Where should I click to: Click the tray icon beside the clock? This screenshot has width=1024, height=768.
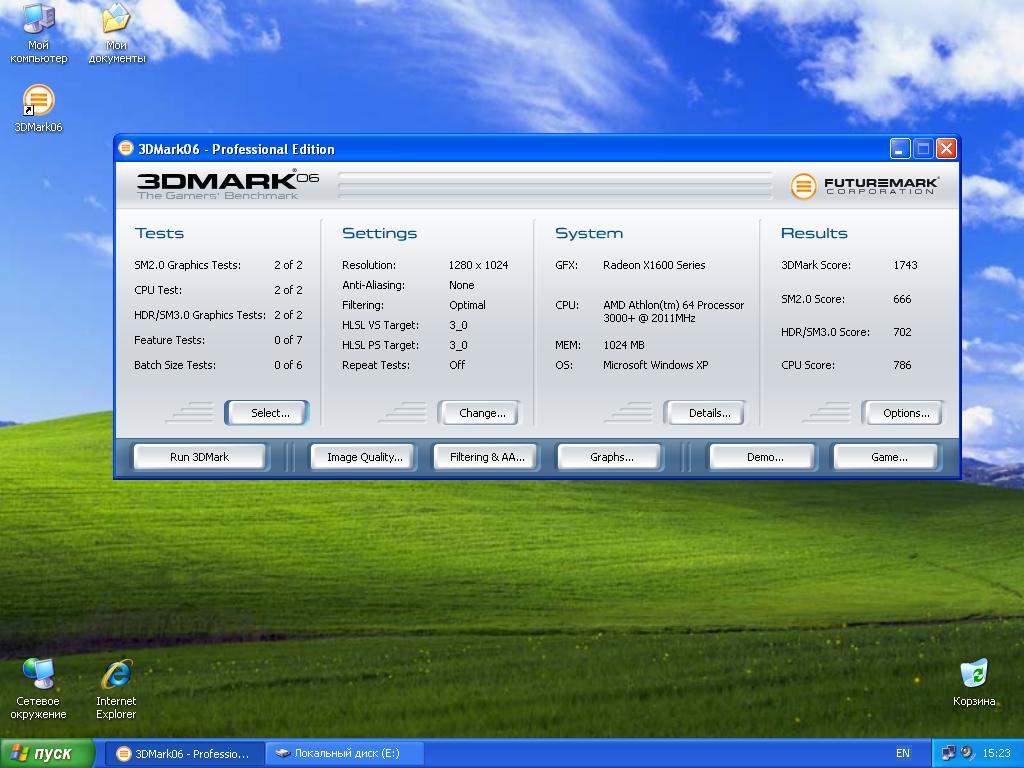[x=967, y=753]
